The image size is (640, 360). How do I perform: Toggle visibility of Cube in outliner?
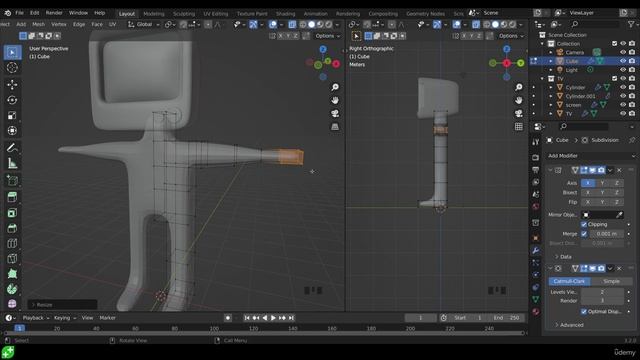tap(623, 61)
